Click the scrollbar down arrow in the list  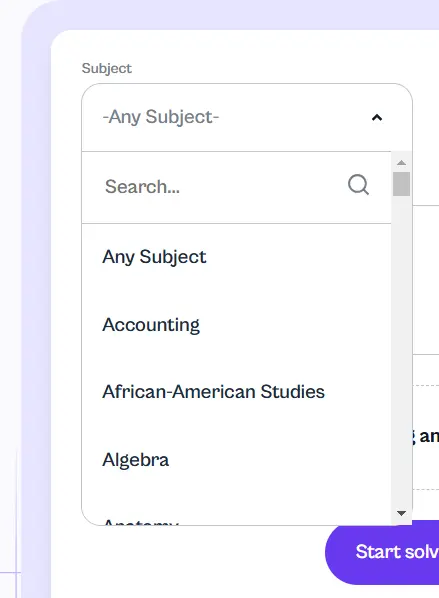[401, 513]
